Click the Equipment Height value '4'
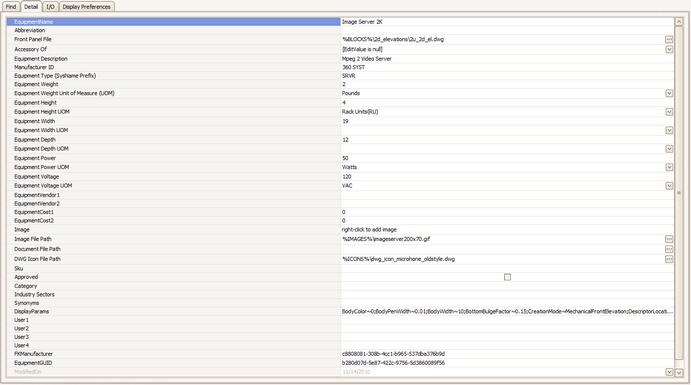 (344, 103)
